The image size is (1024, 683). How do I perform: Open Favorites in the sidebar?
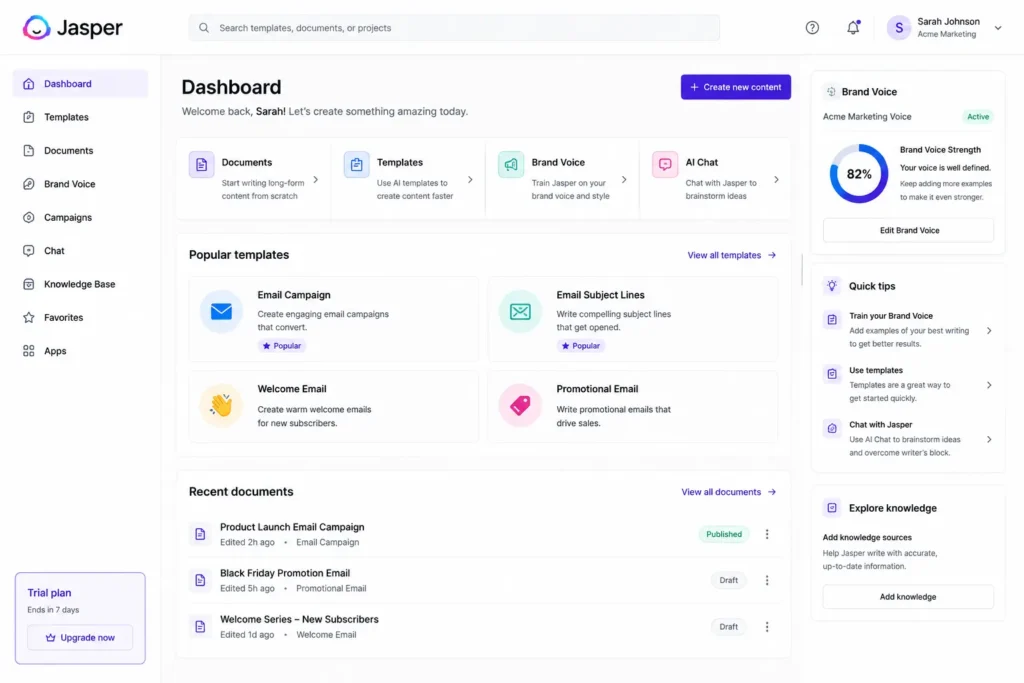(x=80, y=317)
